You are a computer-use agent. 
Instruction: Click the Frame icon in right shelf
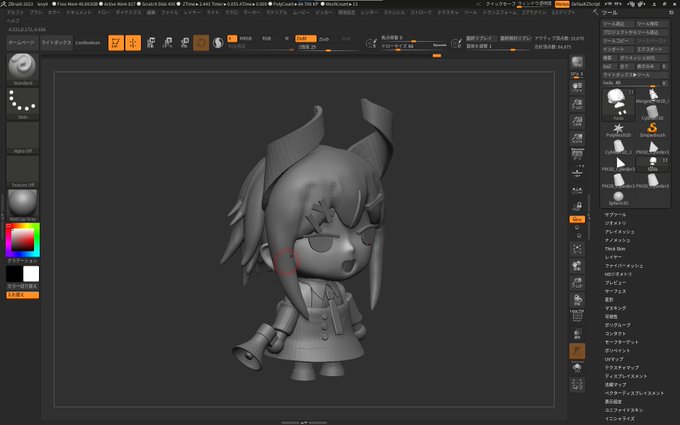coord(577,249)
